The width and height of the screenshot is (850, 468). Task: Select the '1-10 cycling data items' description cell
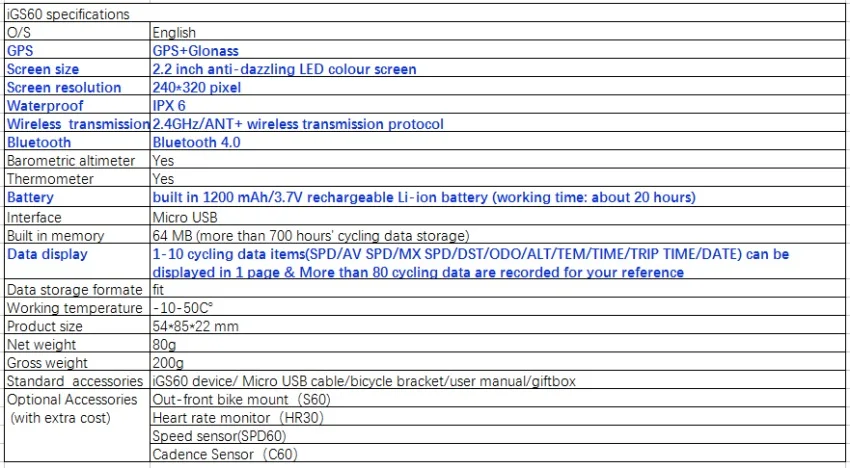498,262
